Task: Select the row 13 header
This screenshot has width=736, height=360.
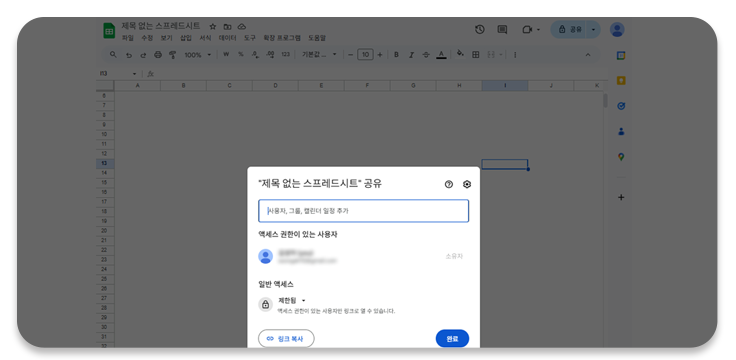Action: pyautogui.click(x=105, y=163)
